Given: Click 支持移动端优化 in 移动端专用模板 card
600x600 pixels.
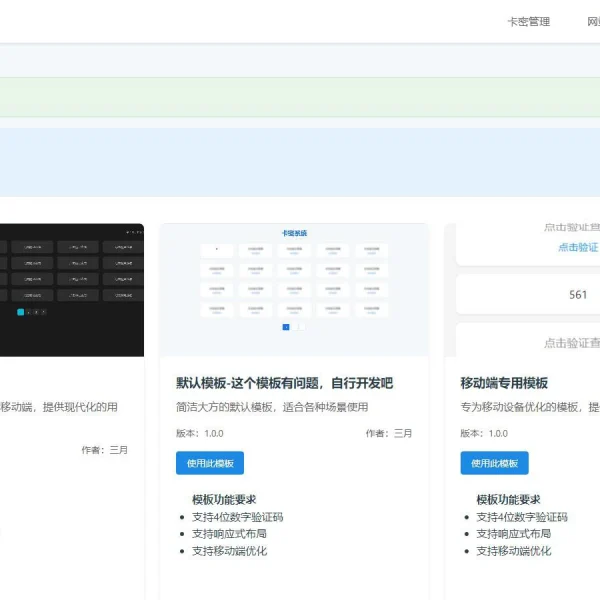Looking at the screenshot, I should click(x=514, y=551).
